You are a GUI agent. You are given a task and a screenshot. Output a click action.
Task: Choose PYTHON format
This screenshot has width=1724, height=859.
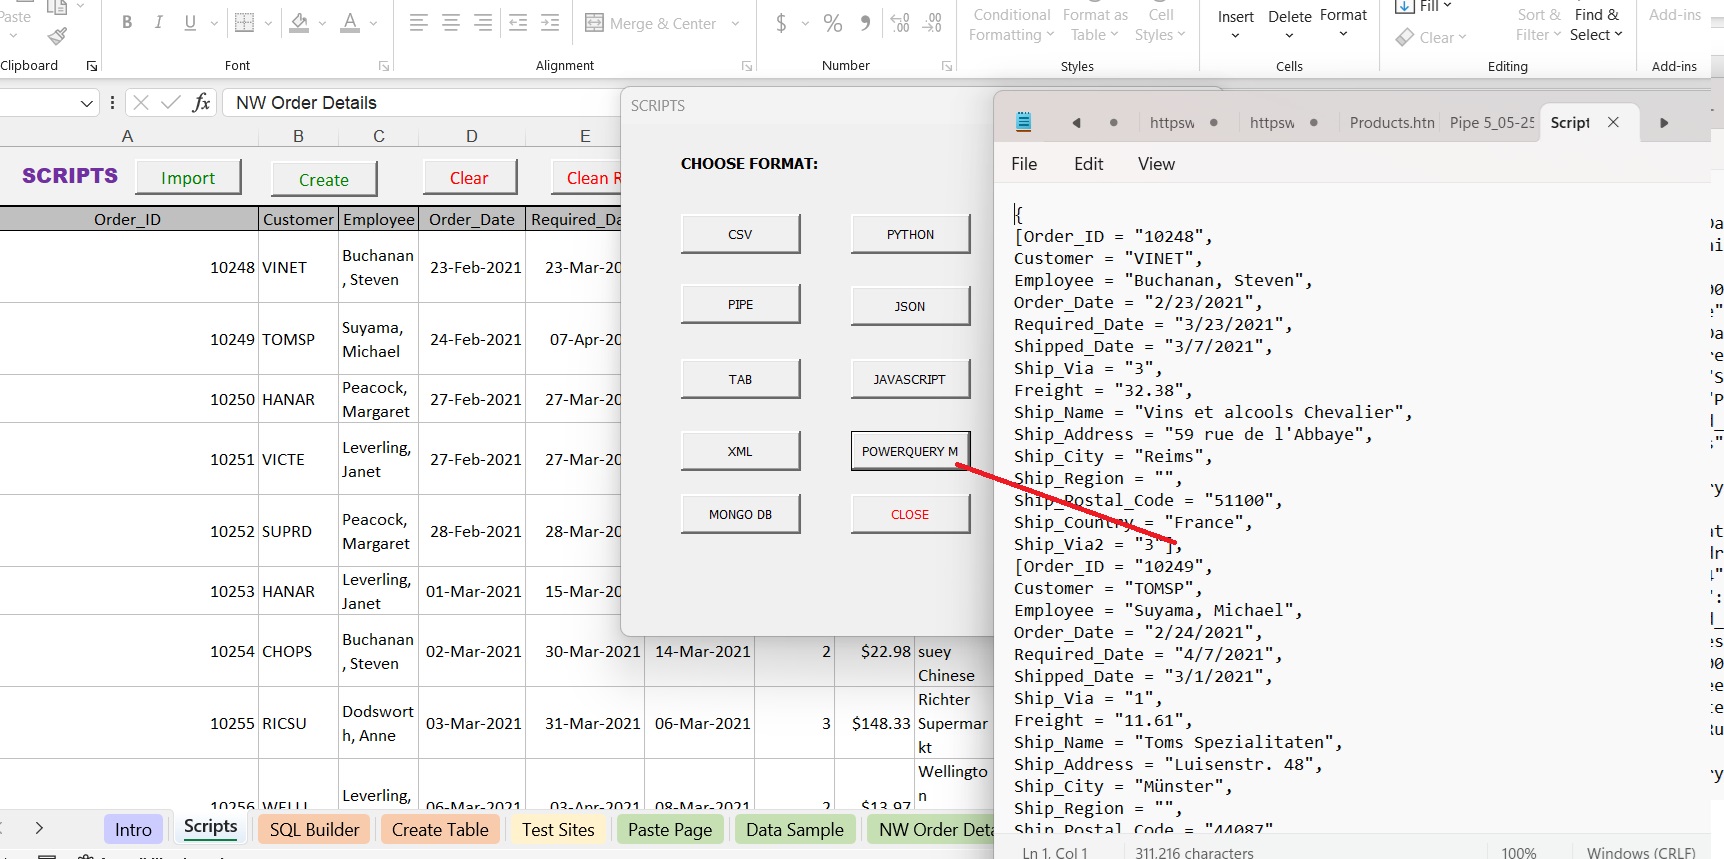click(910, 234)
